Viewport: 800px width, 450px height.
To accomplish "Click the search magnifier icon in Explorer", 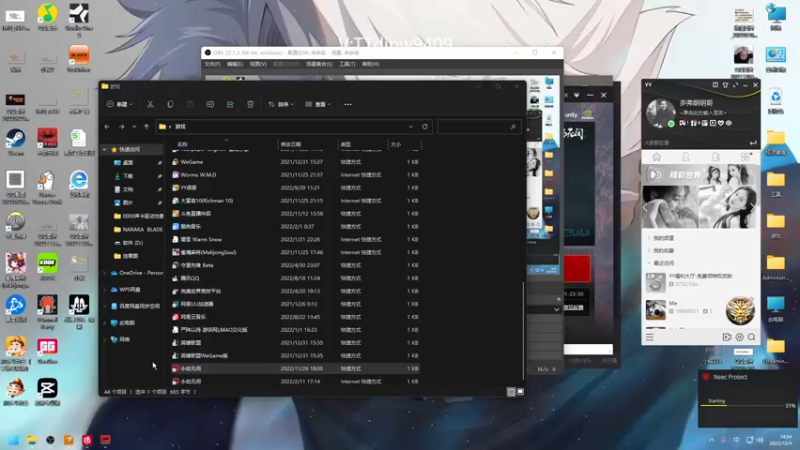I will tap(513, 127).
